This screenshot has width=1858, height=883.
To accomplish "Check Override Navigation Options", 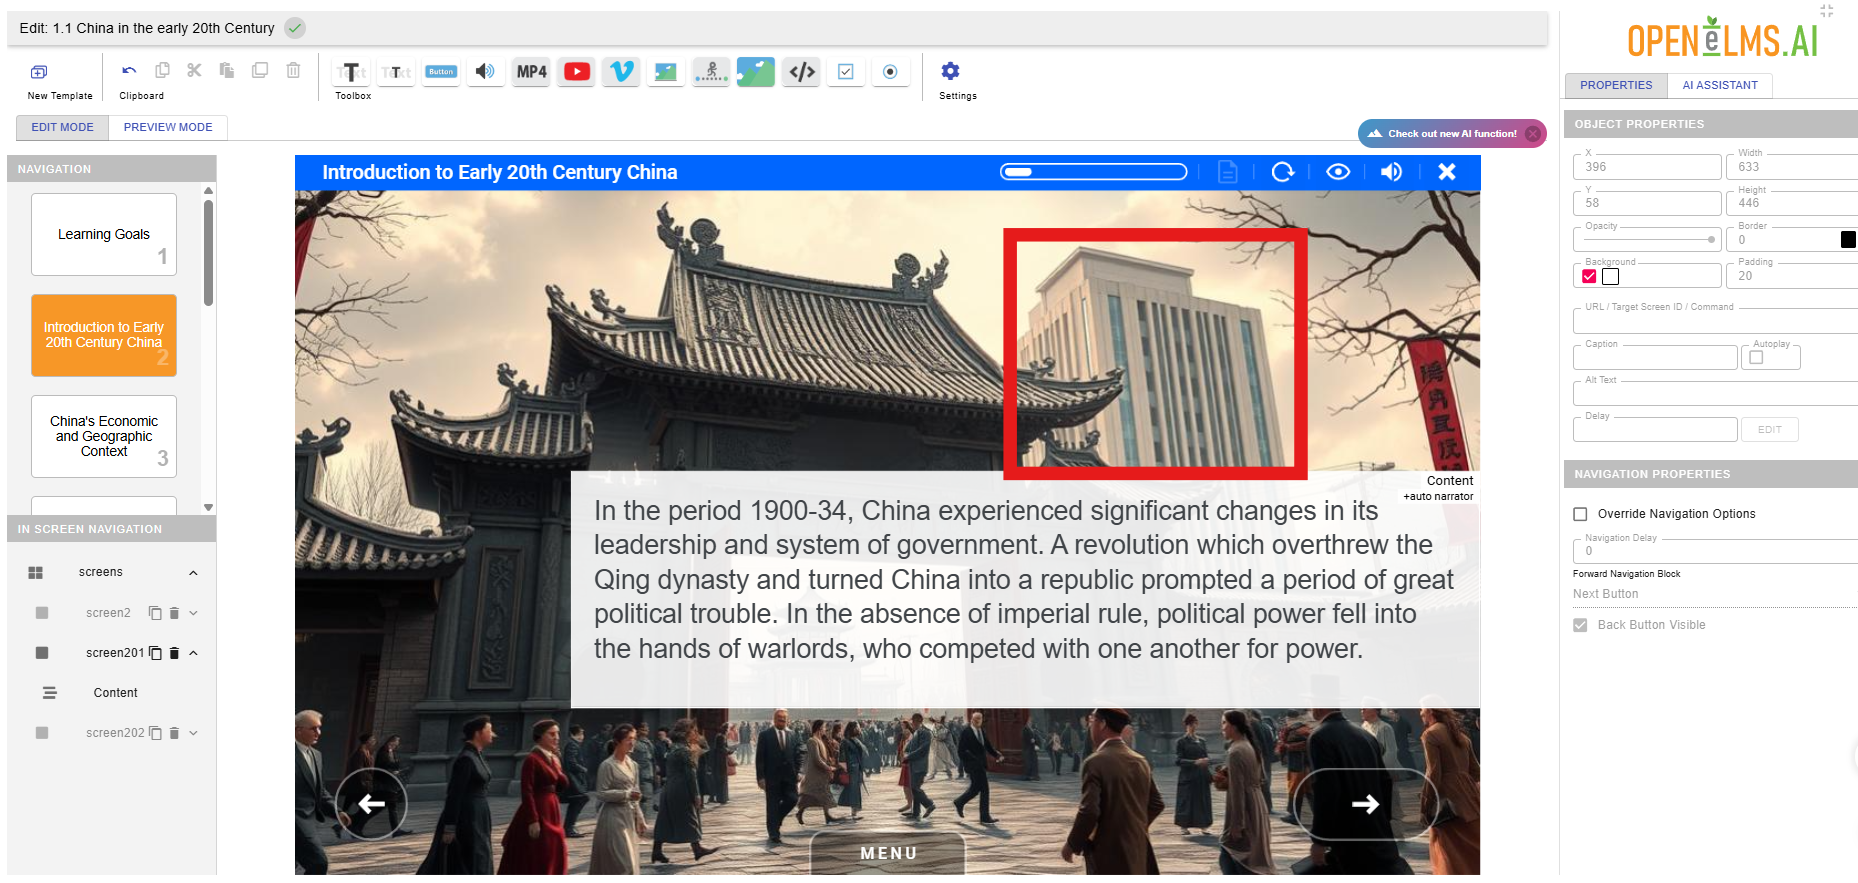I will point(1580,514).
